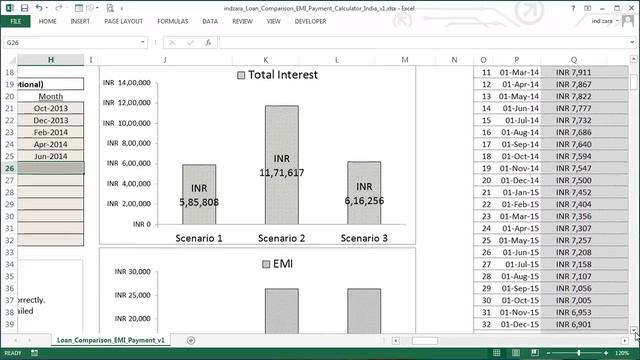This screenshot has height=360, width=640.
Task: Click the EMI chart legend entry
Action: (x=278, y=264)
